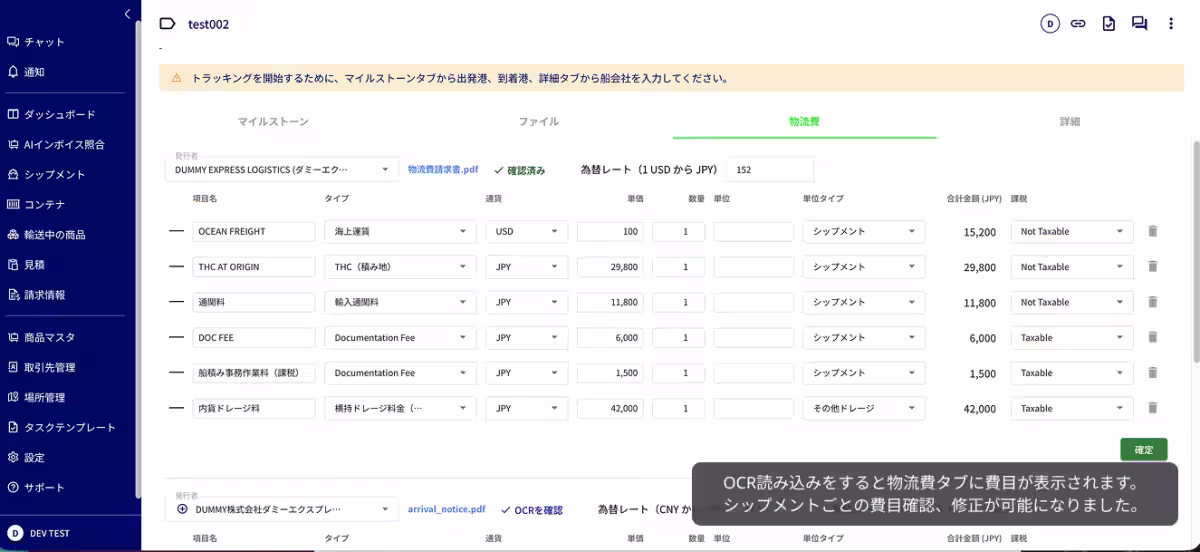
Task: Click the 確定 confirm button
Action: click(1143, 450)
